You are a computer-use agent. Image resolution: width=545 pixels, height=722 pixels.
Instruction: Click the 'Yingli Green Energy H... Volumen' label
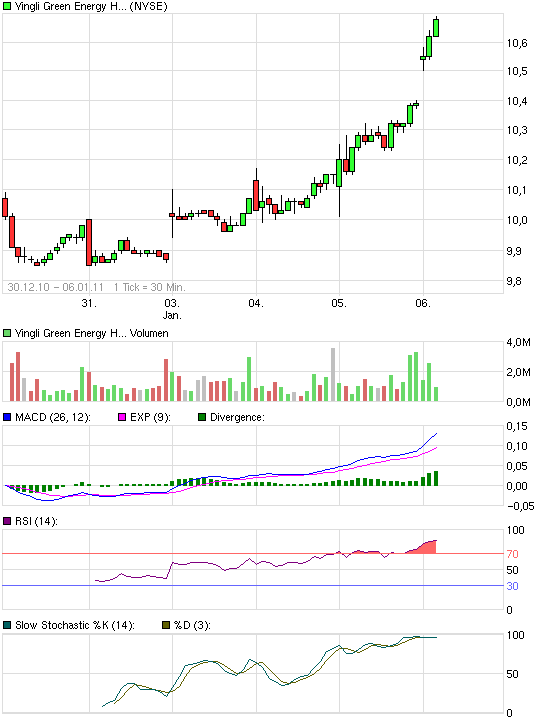click(x=92, y=333)
